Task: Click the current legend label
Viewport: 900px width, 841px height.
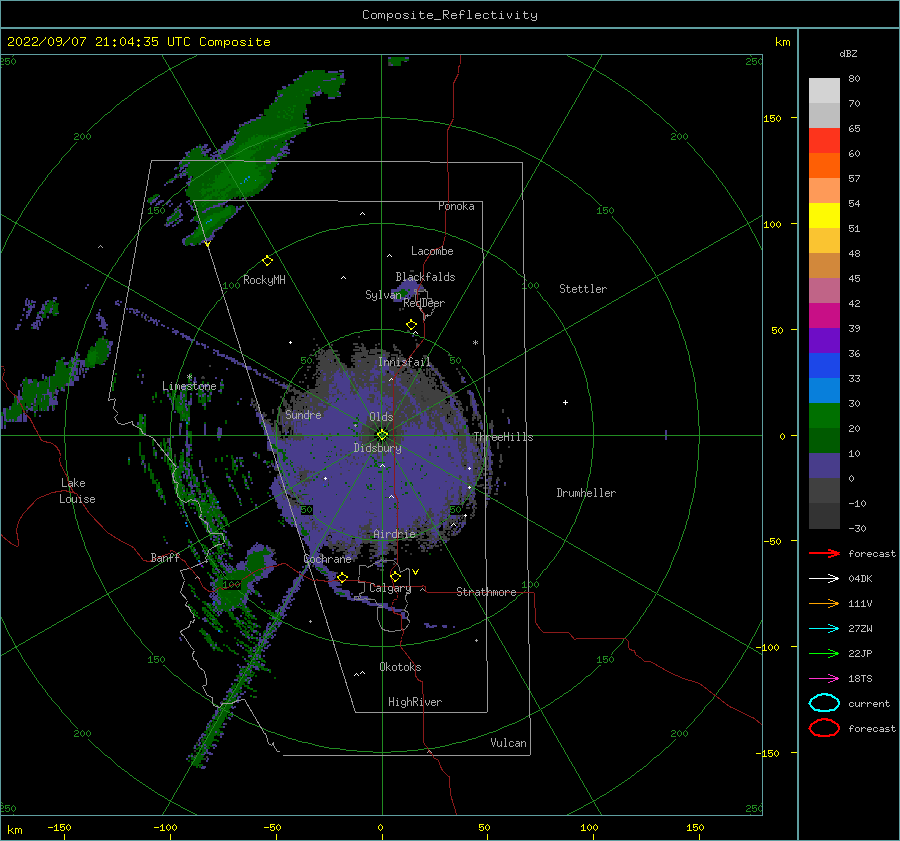Action: tap(869, 703)
